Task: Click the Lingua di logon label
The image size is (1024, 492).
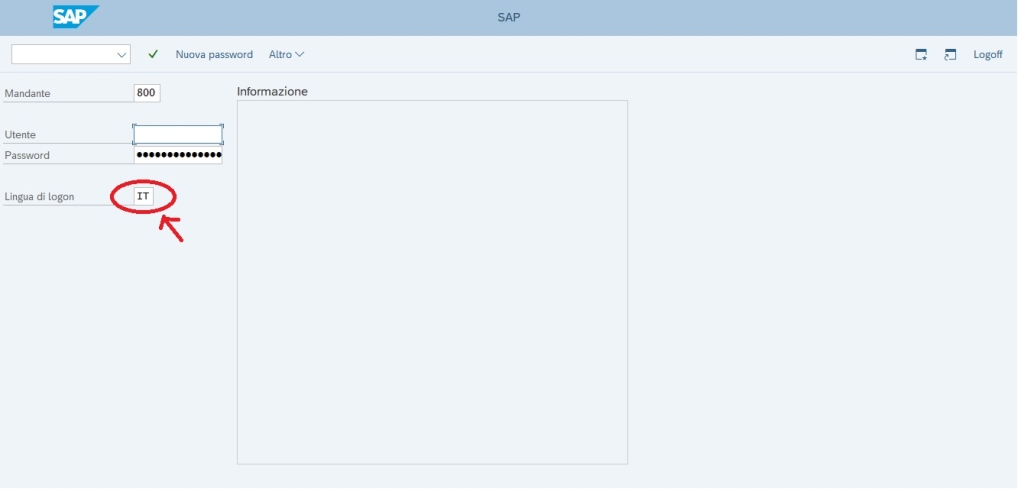Action: [x=39, y=197]
